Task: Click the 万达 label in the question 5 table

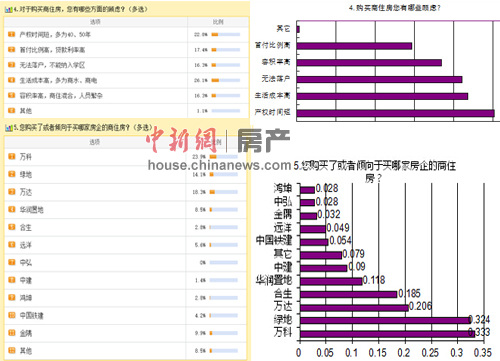Action: coord(26,192)
